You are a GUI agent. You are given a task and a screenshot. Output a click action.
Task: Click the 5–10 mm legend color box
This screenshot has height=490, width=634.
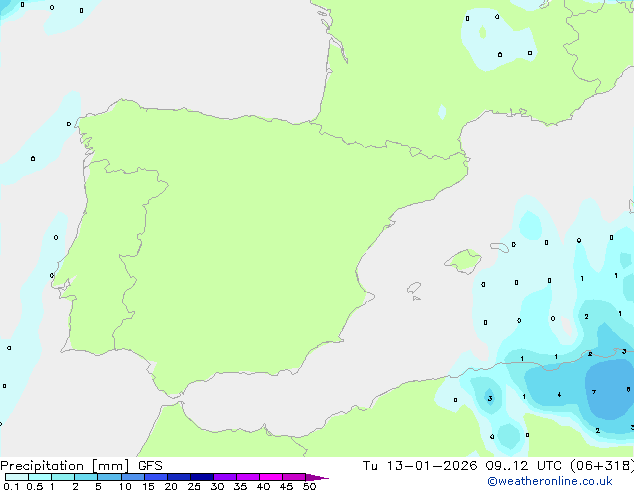coord(109,477)
